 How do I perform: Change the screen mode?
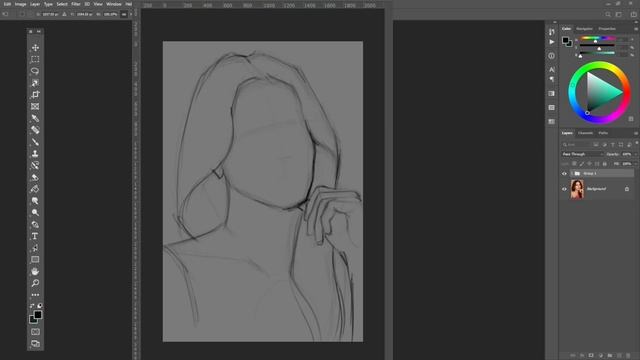click(x=35, y=344)
